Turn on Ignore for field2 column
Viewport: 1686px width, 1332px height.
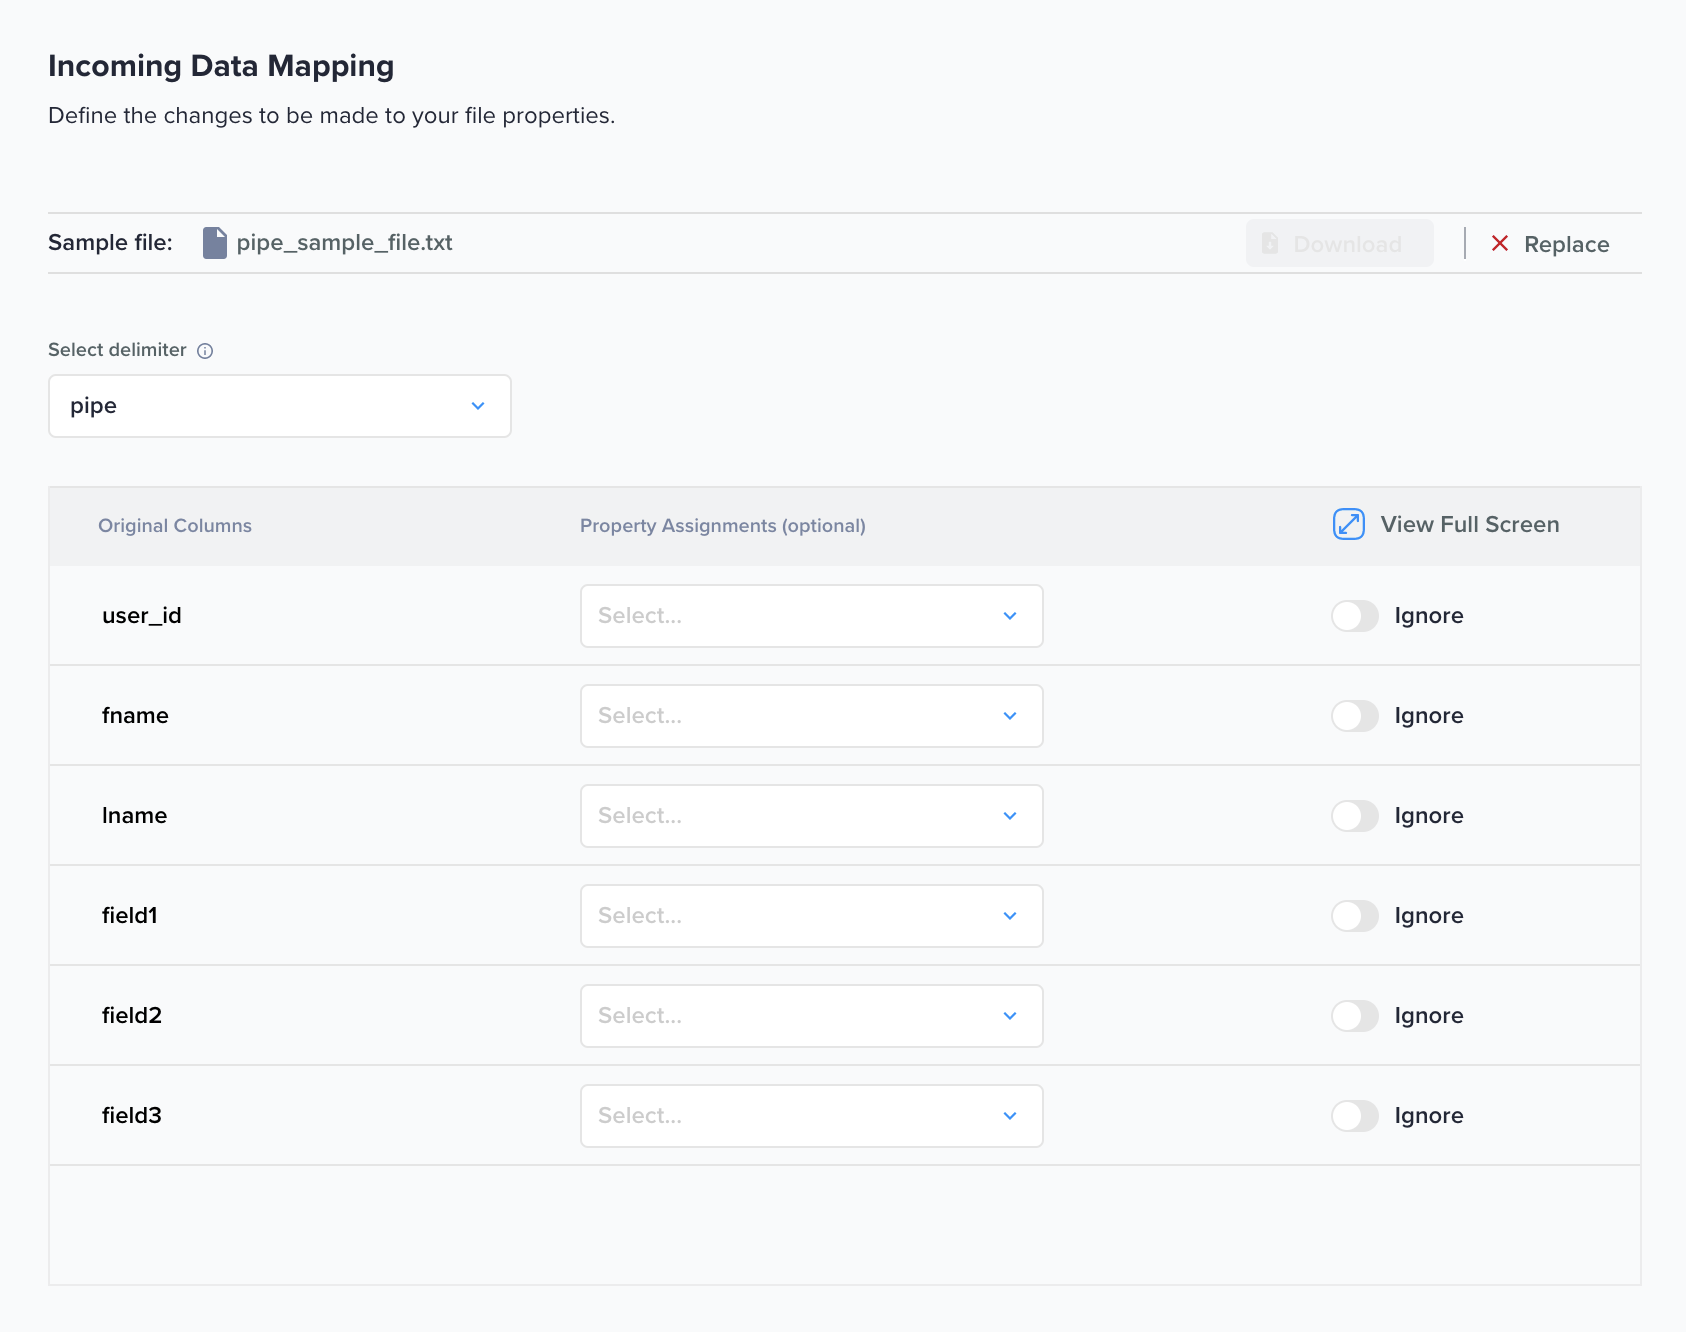click(1354, 1016)
